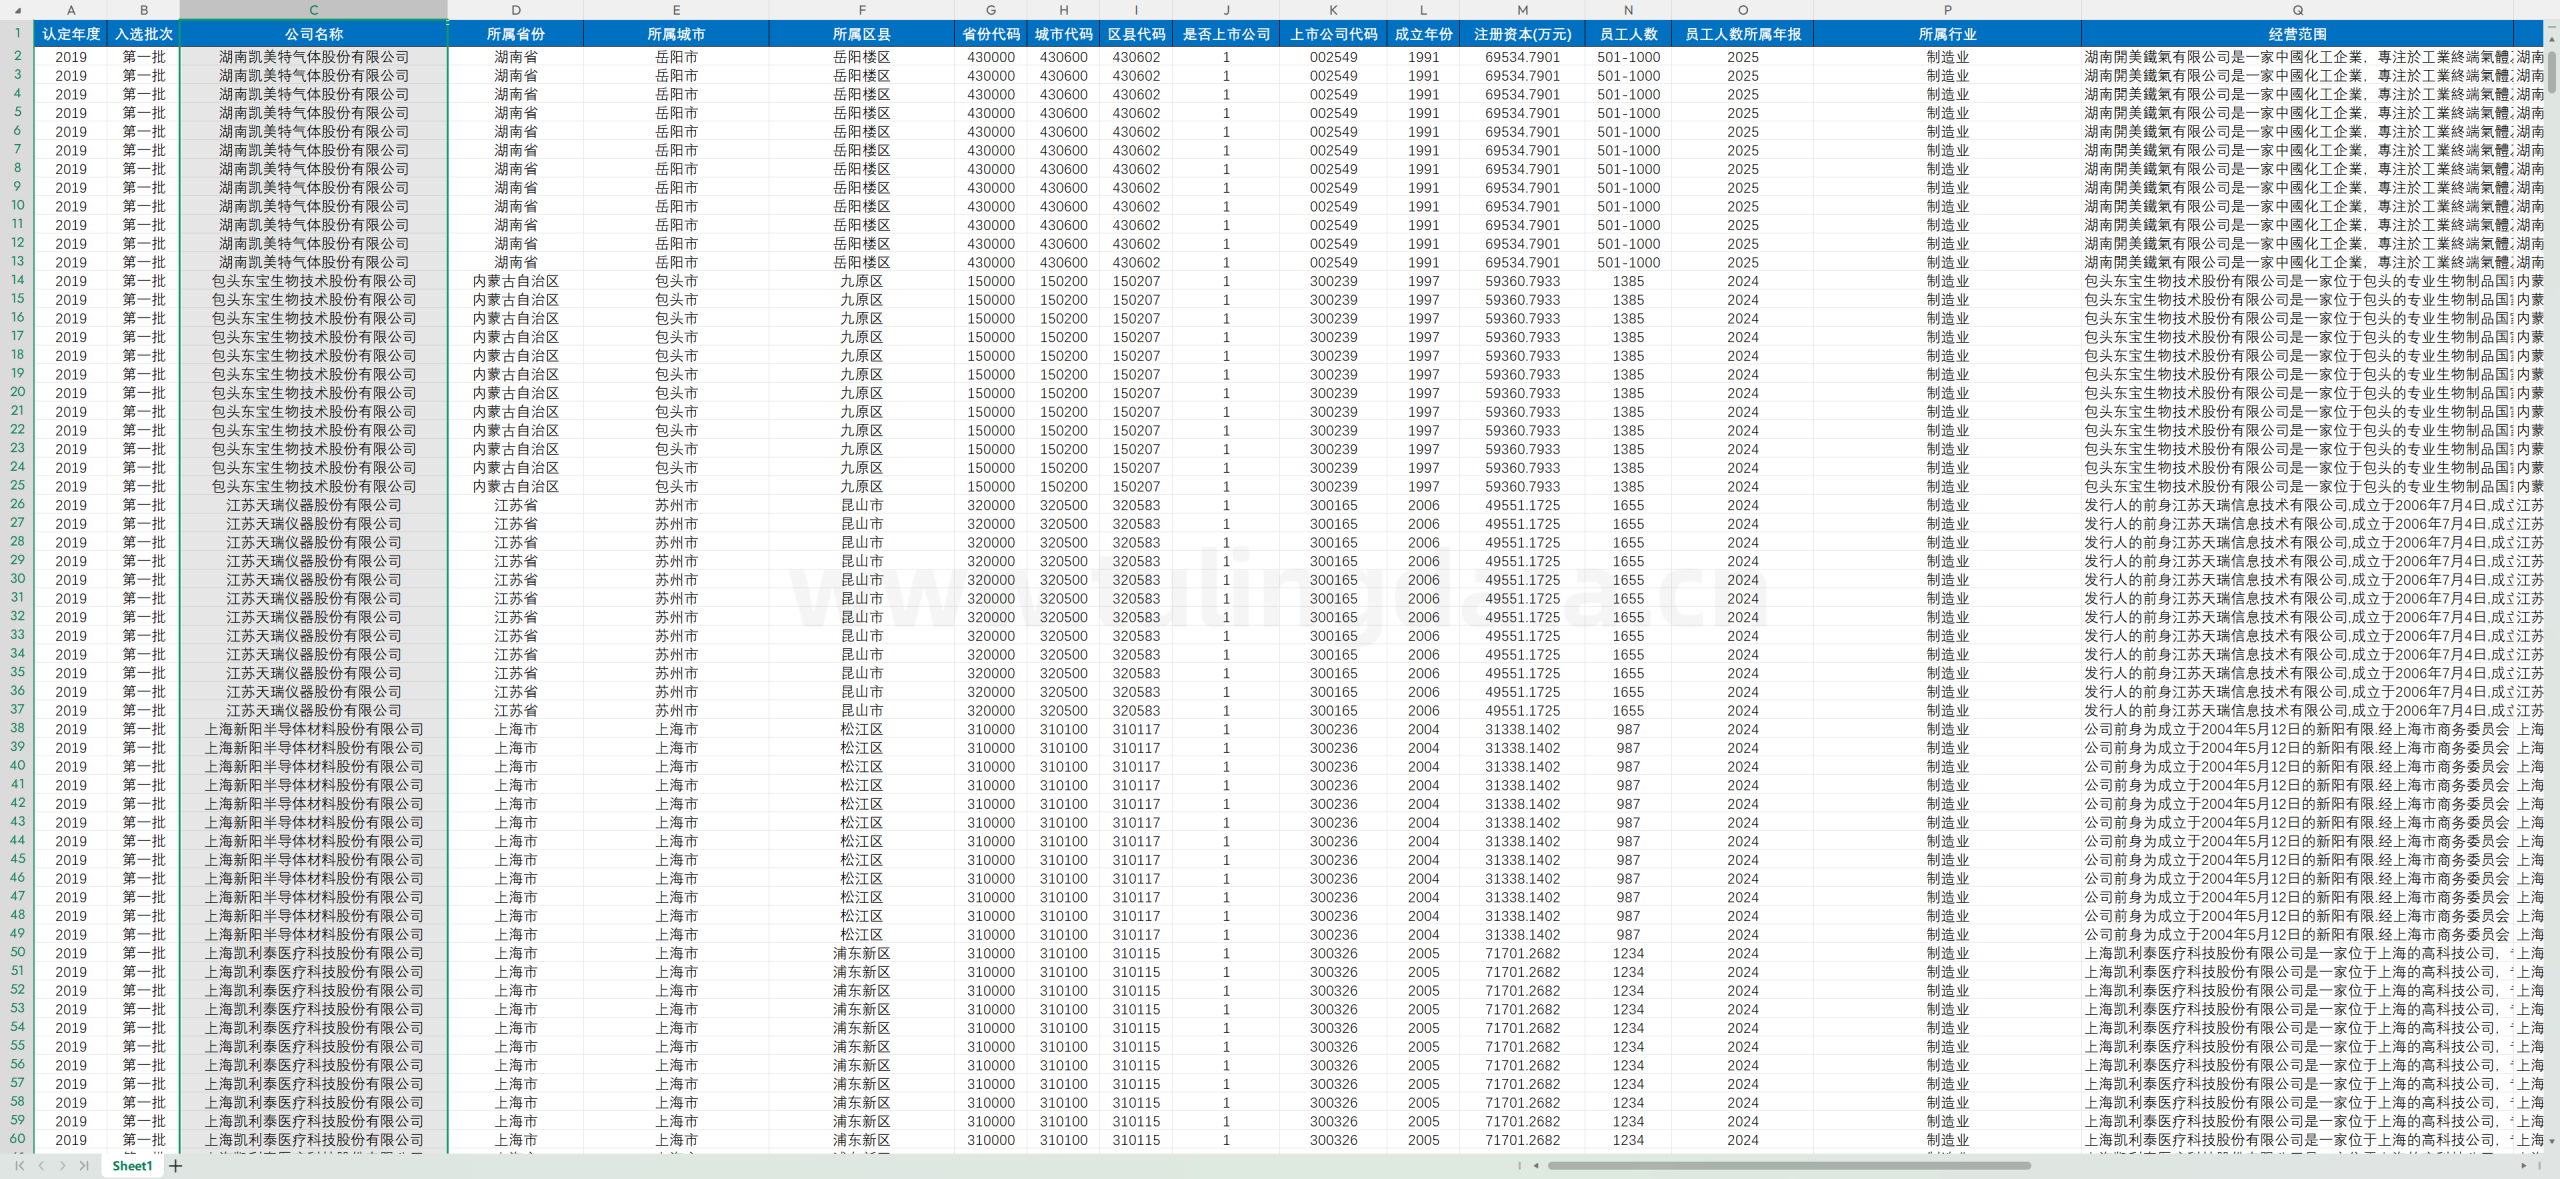
Task: Select column C header
Action: [314, 10]
